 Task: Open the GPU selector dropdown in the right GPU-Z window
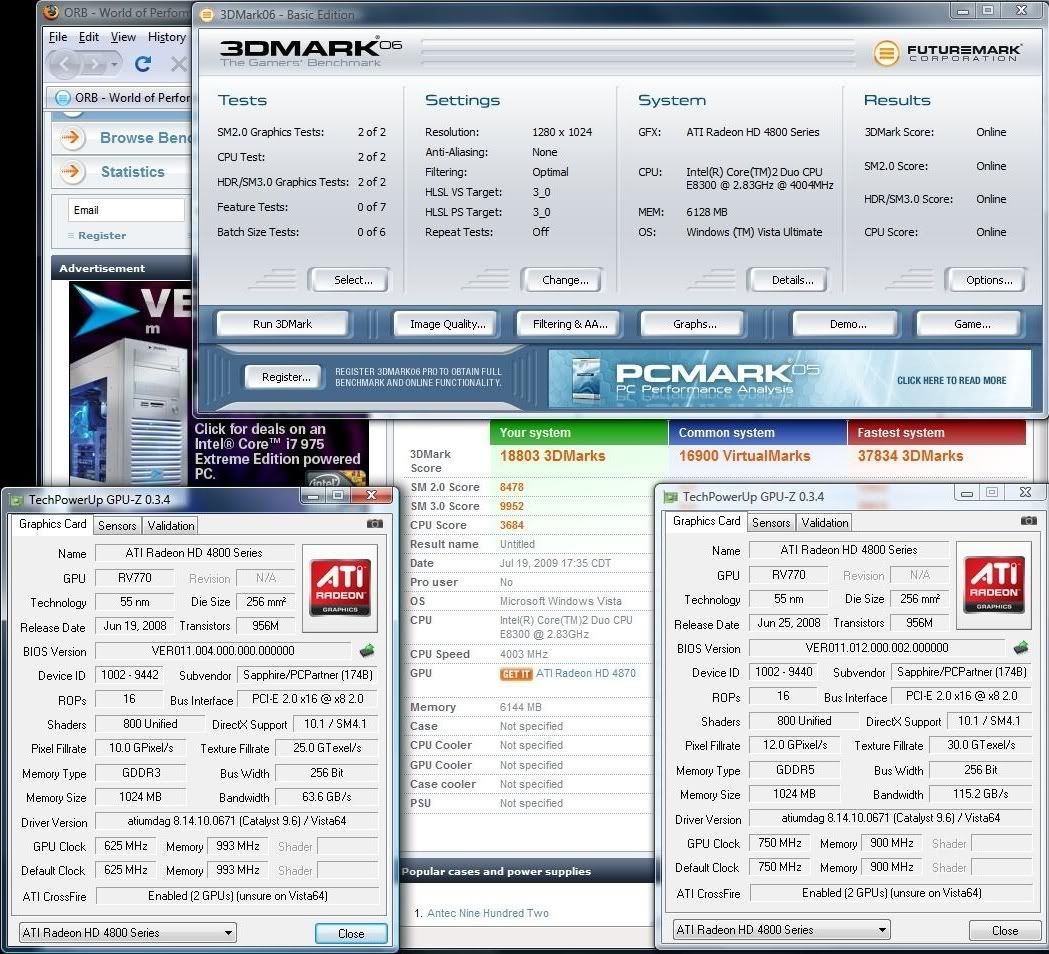tap(781, 930)
